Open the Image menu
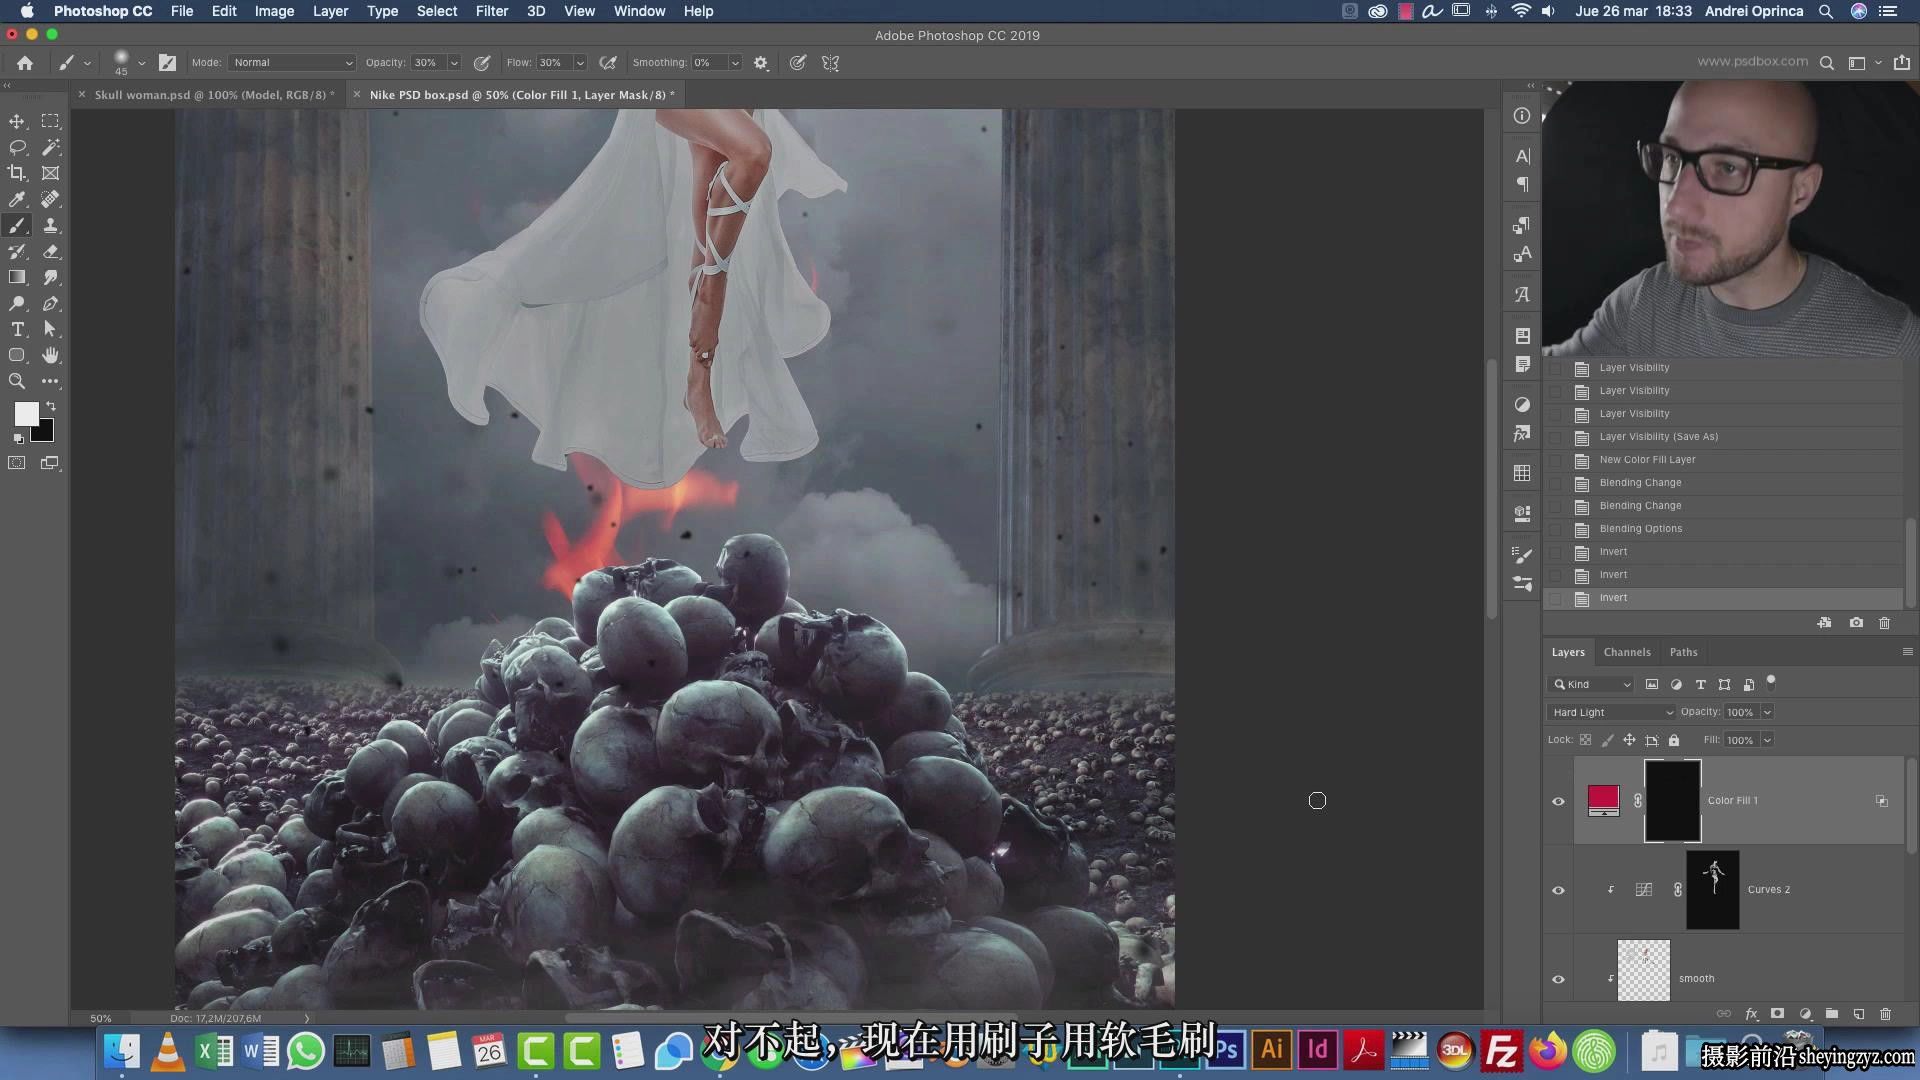 (x=274, y=11)
